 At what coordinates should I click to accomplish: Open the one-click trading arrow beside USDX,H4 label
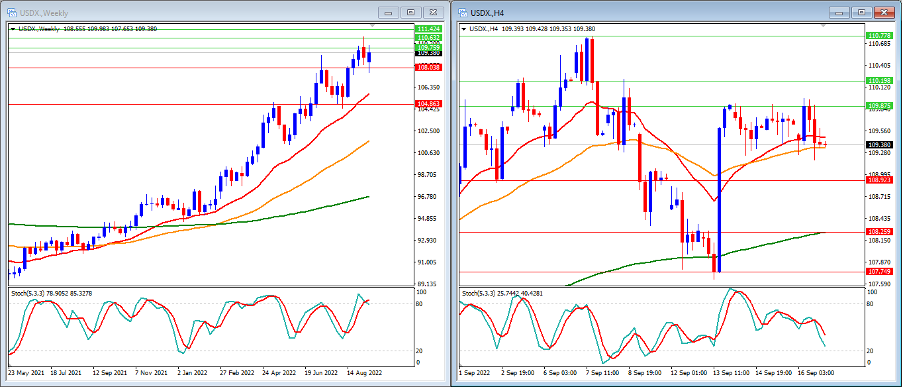coord(465,28)
